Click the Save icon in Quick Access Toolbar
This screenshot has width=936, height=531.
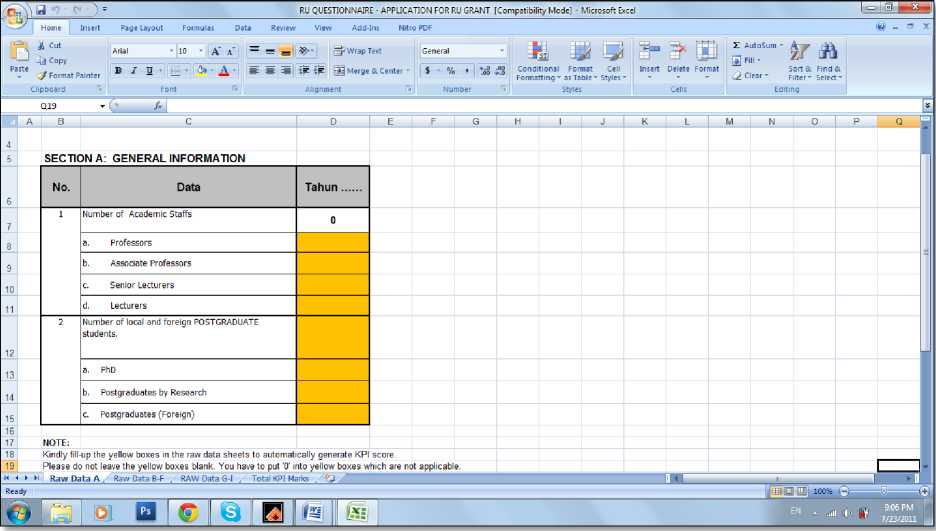41,9
